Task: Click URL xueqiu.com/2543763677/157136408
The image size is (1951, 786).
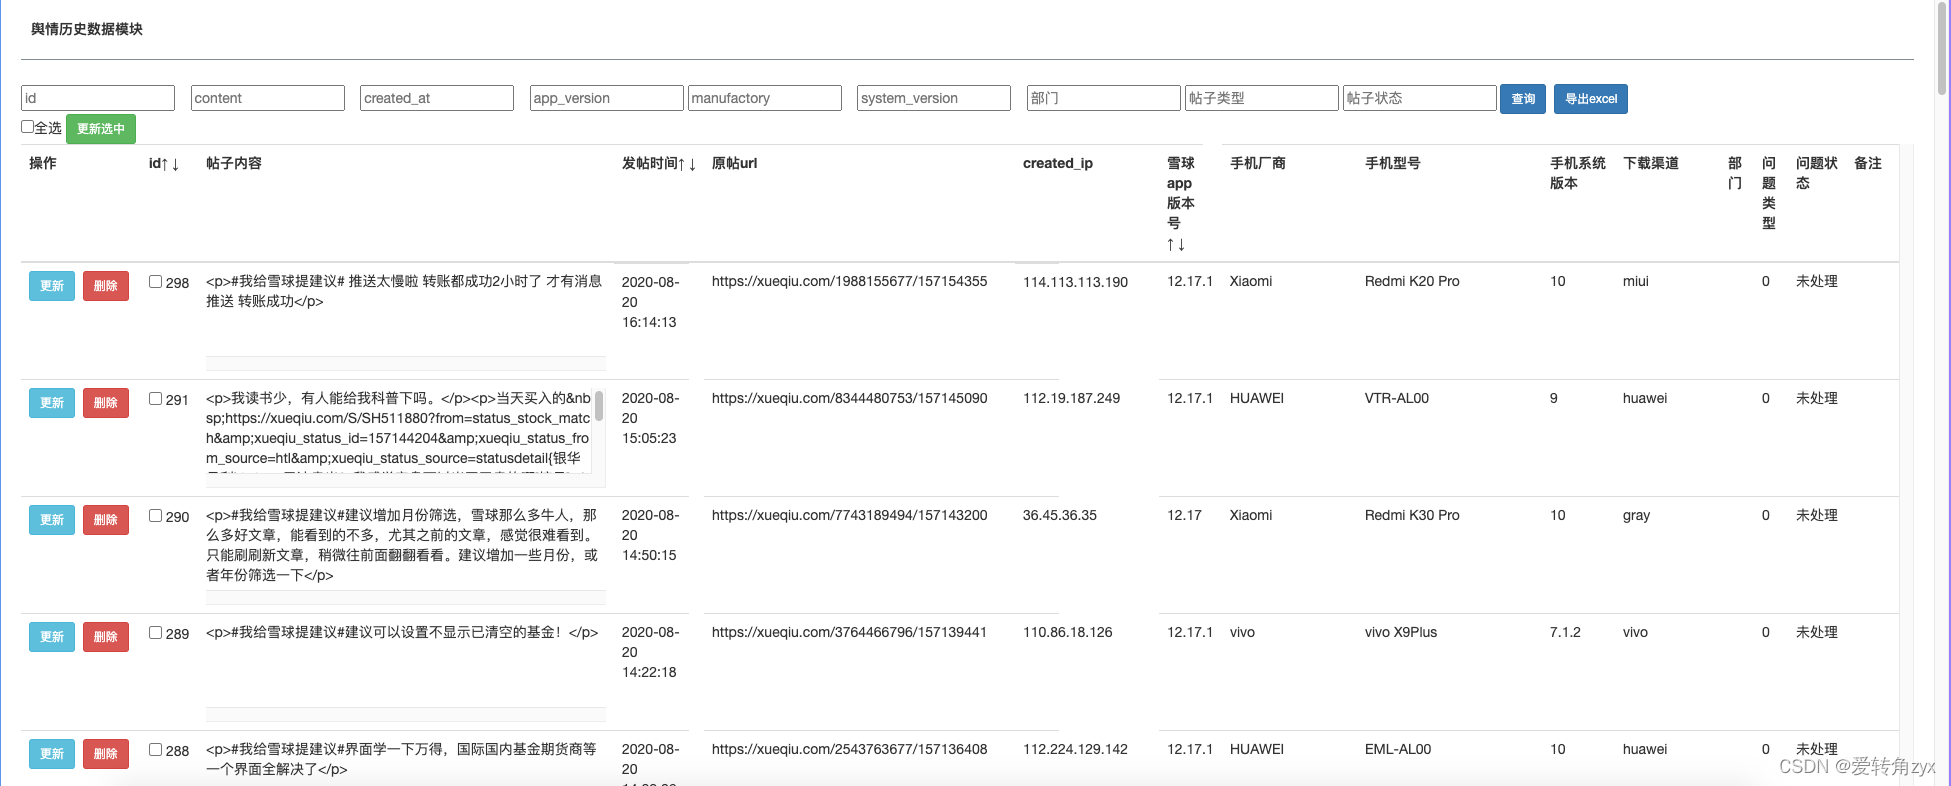Action: [849, 750]
